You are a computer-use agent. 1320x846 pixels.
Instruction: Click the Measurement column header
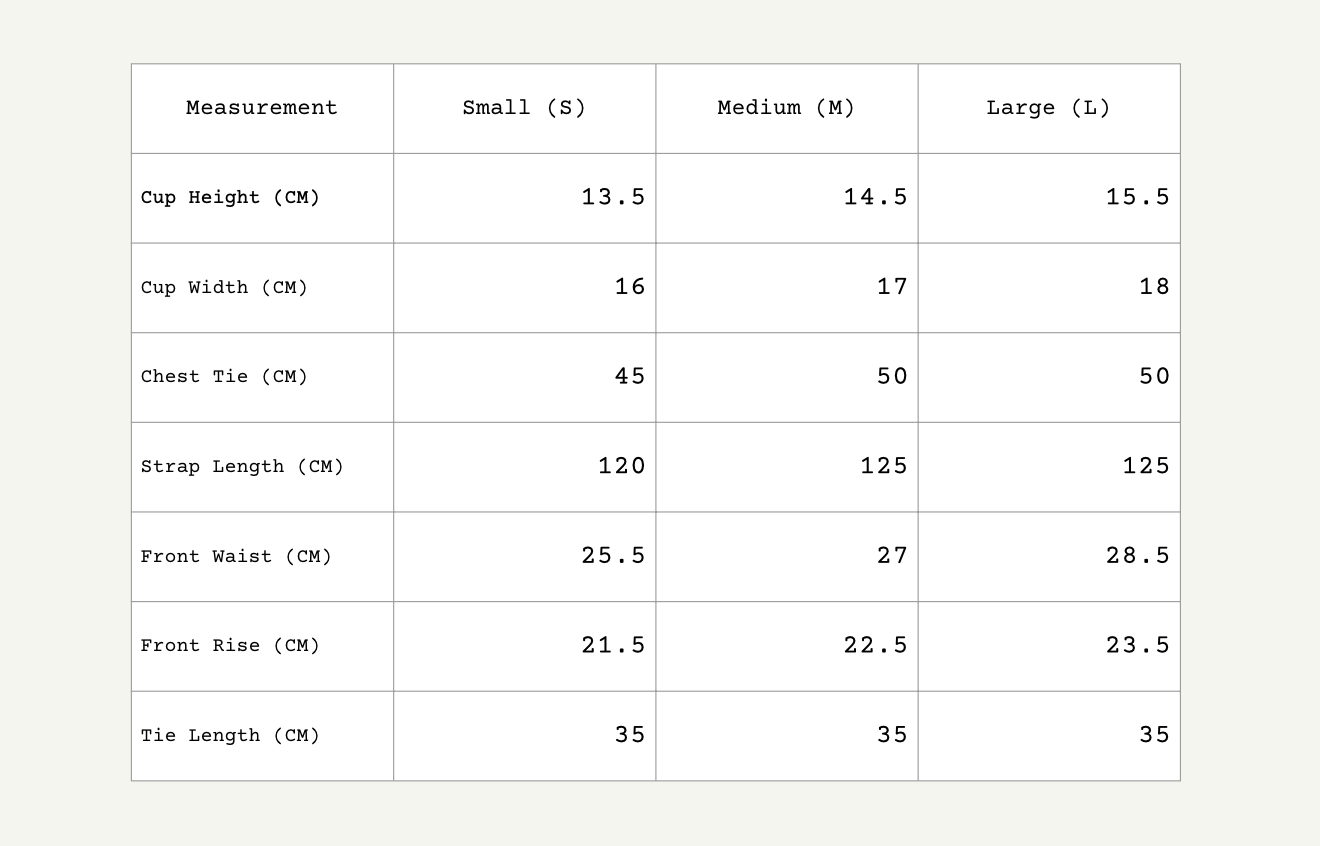point(262,108)
